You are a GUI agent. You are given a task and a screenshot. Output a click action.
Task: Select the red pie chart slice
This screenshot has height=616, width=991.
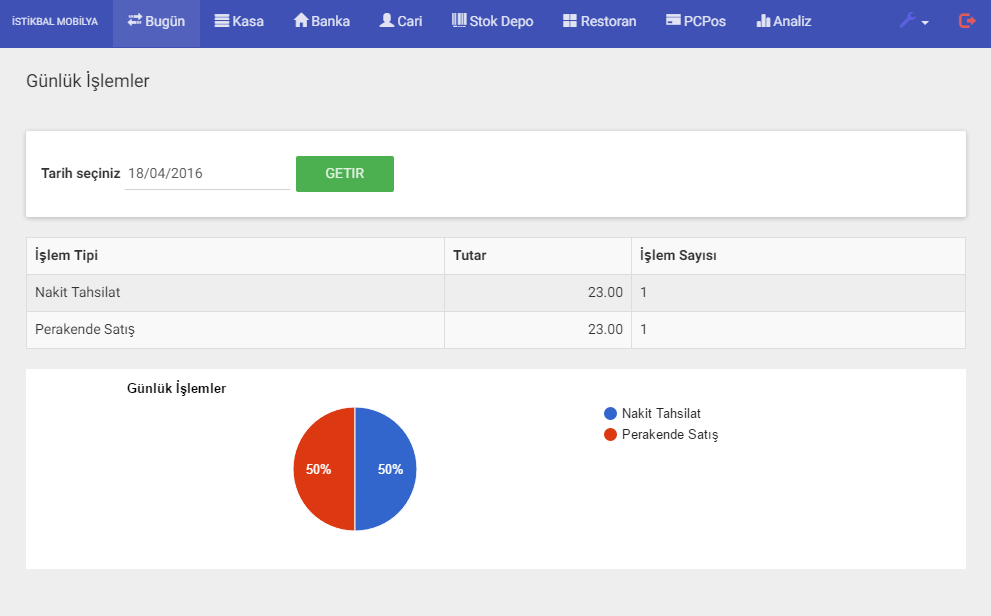[322, 469]
